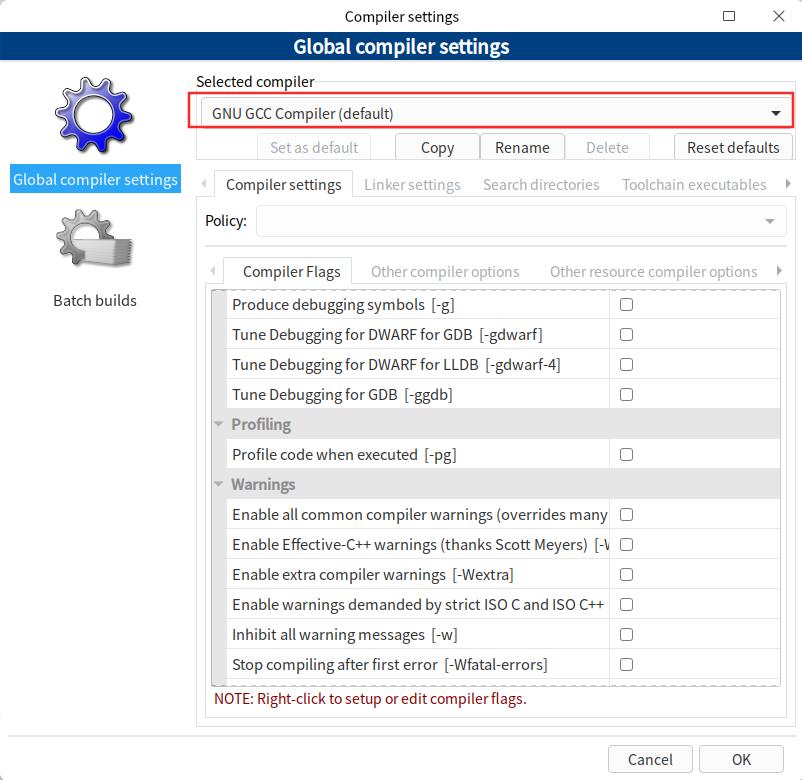Viewport: 802px width, 780px height.
Task: Show previous flag tabs with left arrow before Compiler Flags tab
Action: pyautogui.click(x=213, y=271)
